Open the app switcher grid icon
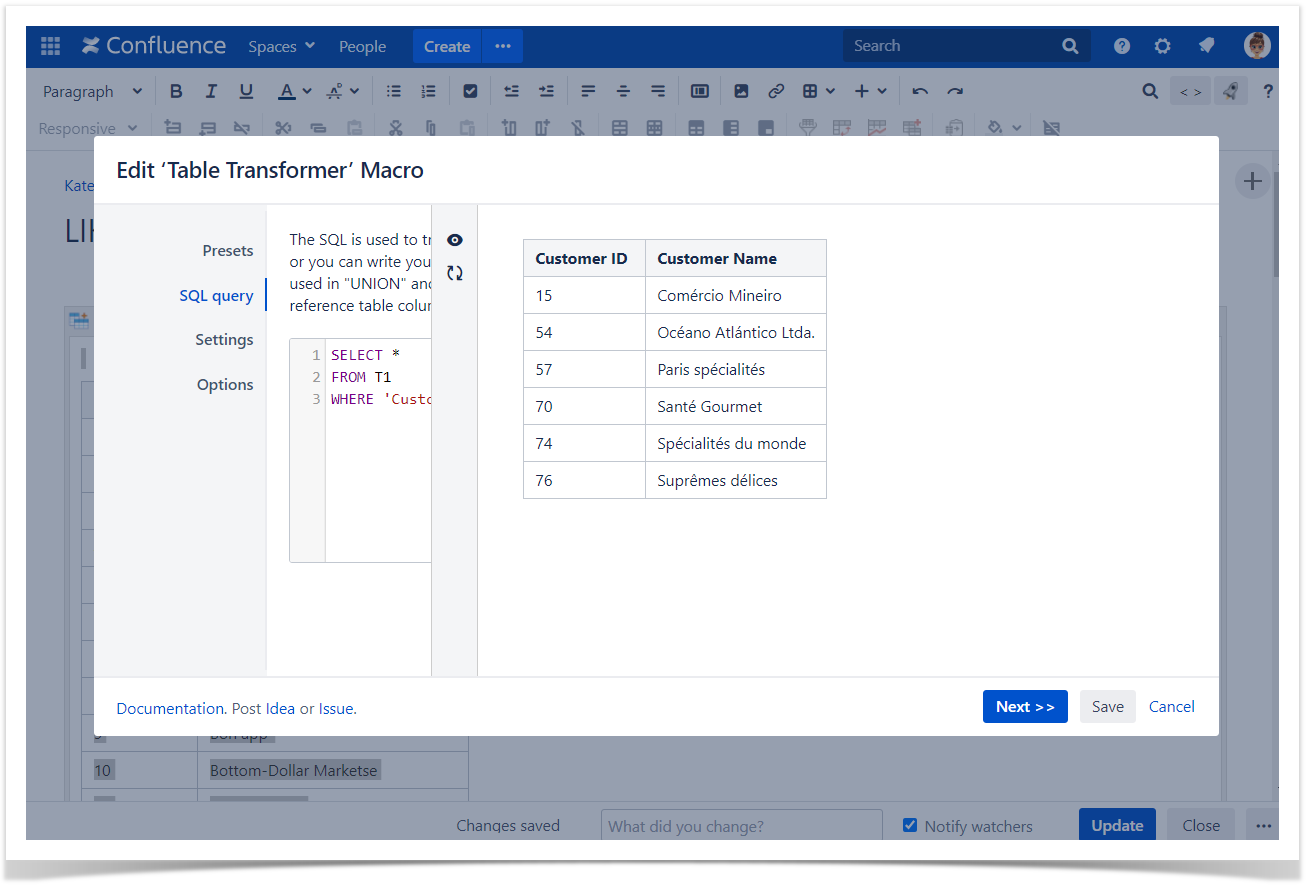Image resolution: width=1313 pixels, height=889 pixels. pyautogui.click(x=50, y=46)
